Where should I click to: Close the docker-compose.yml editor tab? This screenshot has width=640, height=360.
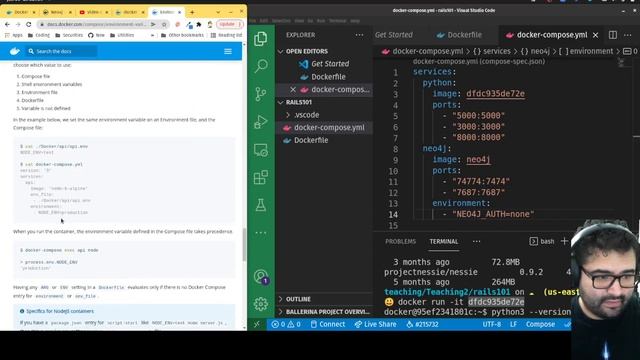(596, 35)
